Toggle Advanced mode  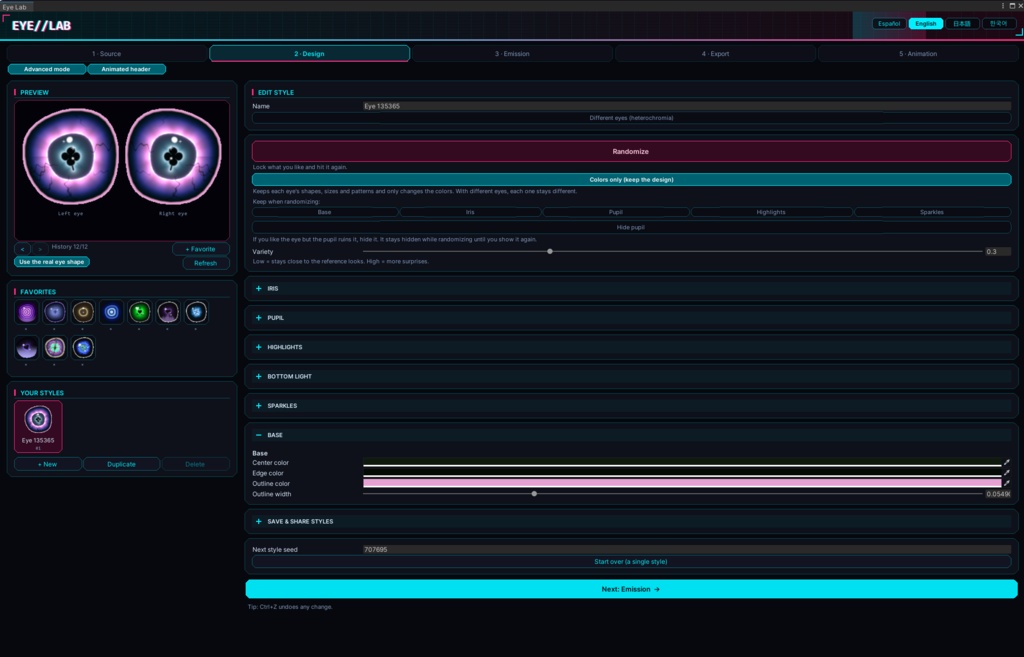tap(47, 69)
